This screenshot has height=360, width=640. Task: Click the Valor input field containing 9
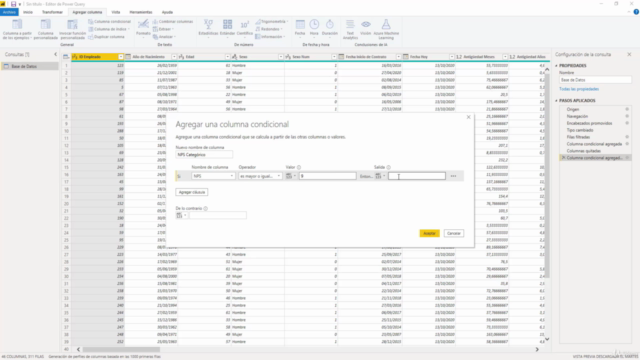(x=328, y=176)
